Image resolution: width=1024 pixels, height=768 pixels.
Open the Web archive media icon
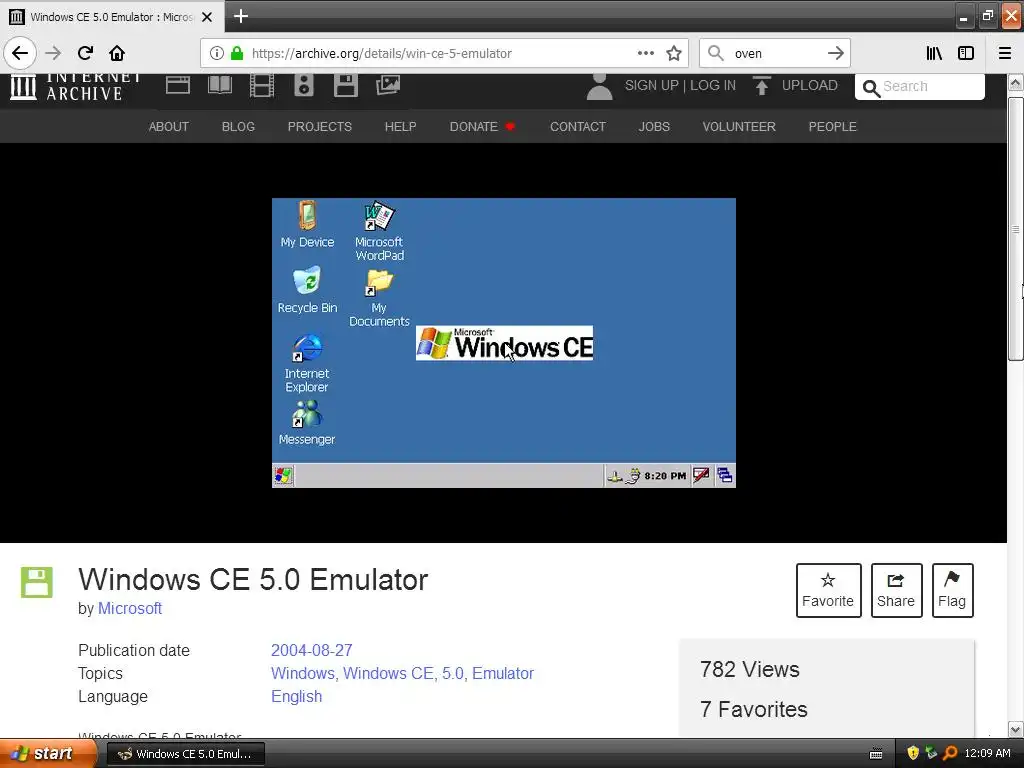[x=178, y=85]
